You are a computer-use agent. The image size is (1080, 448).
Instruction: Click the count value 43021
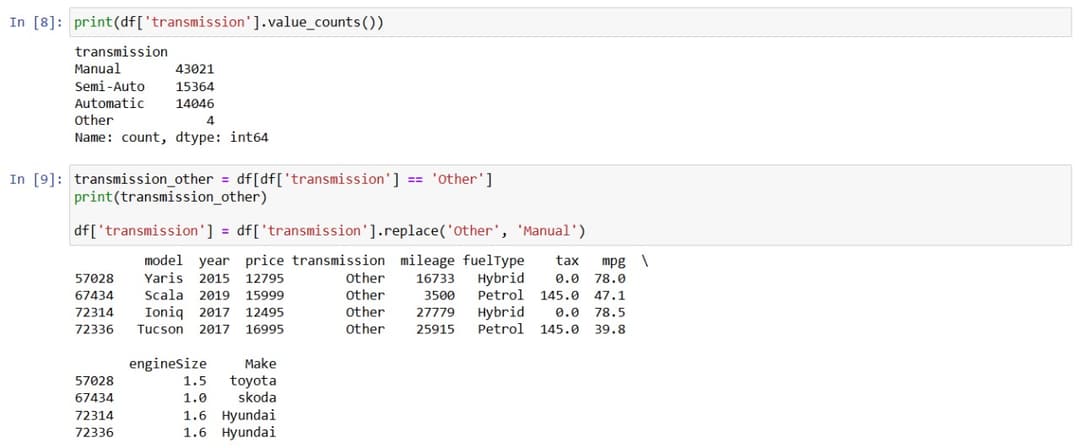click(x=195, y=69)
